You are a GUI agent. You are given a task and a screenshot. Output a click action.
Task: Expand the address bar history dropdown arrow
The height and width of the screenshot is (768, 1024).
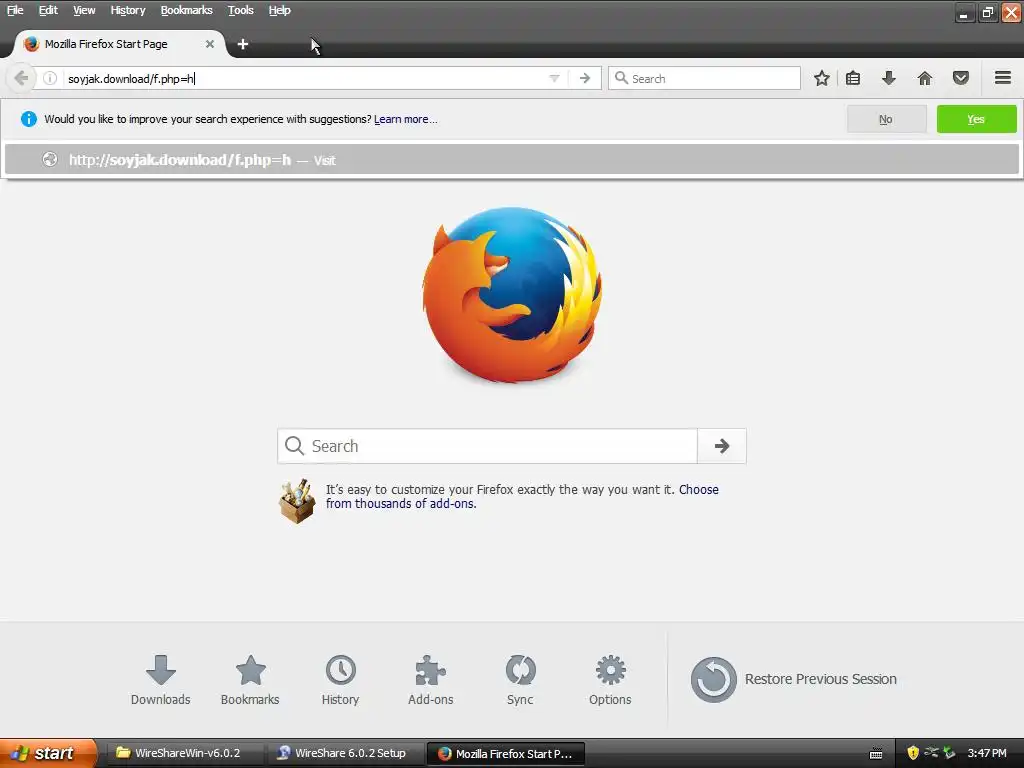tap(554, 78)
